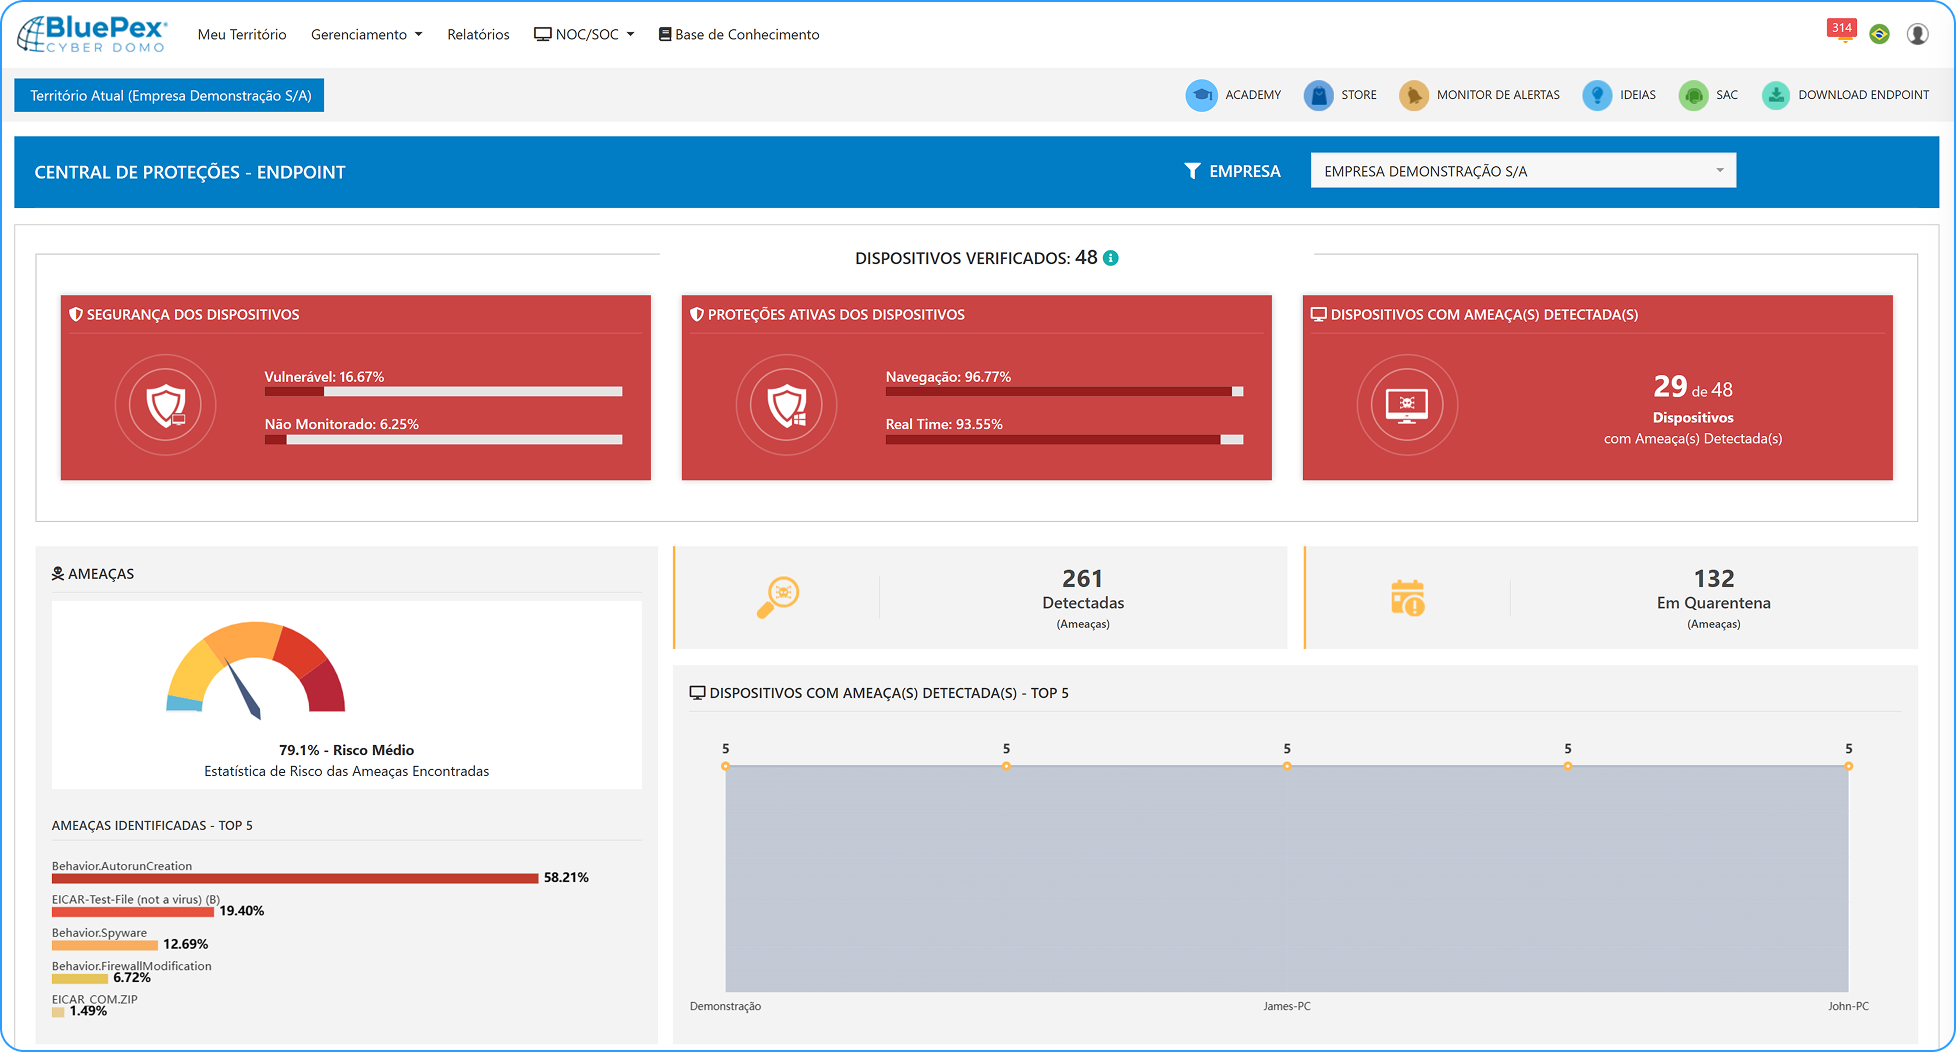
Task: Click the Segurança dos Dispositivos card title
Action: pyautogui.click(x=193, y=315)
